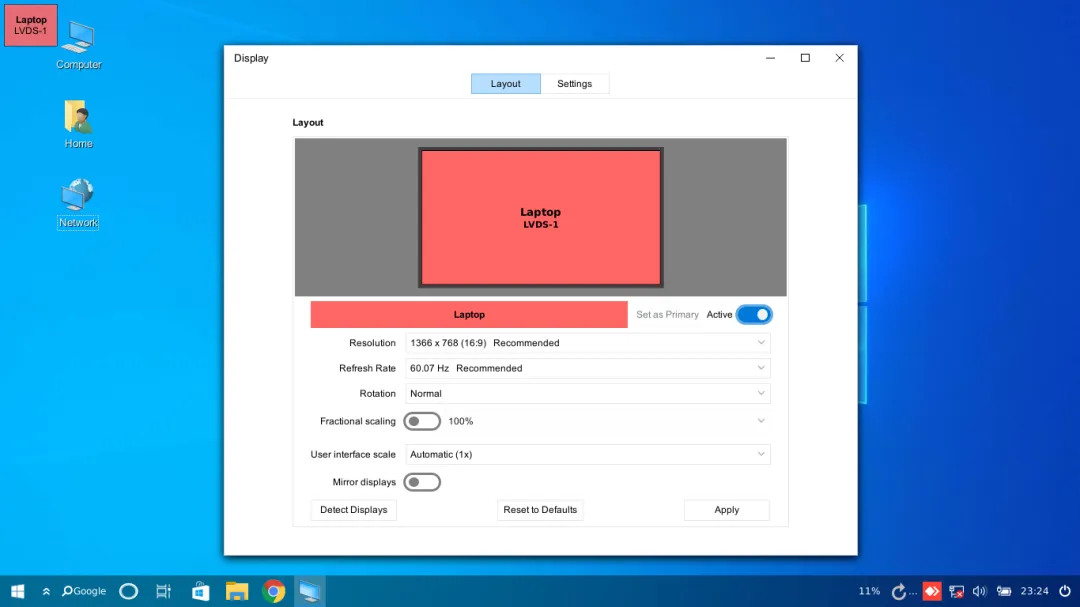
Task: Click Reset to Defaults
Action: click(540, 510)
